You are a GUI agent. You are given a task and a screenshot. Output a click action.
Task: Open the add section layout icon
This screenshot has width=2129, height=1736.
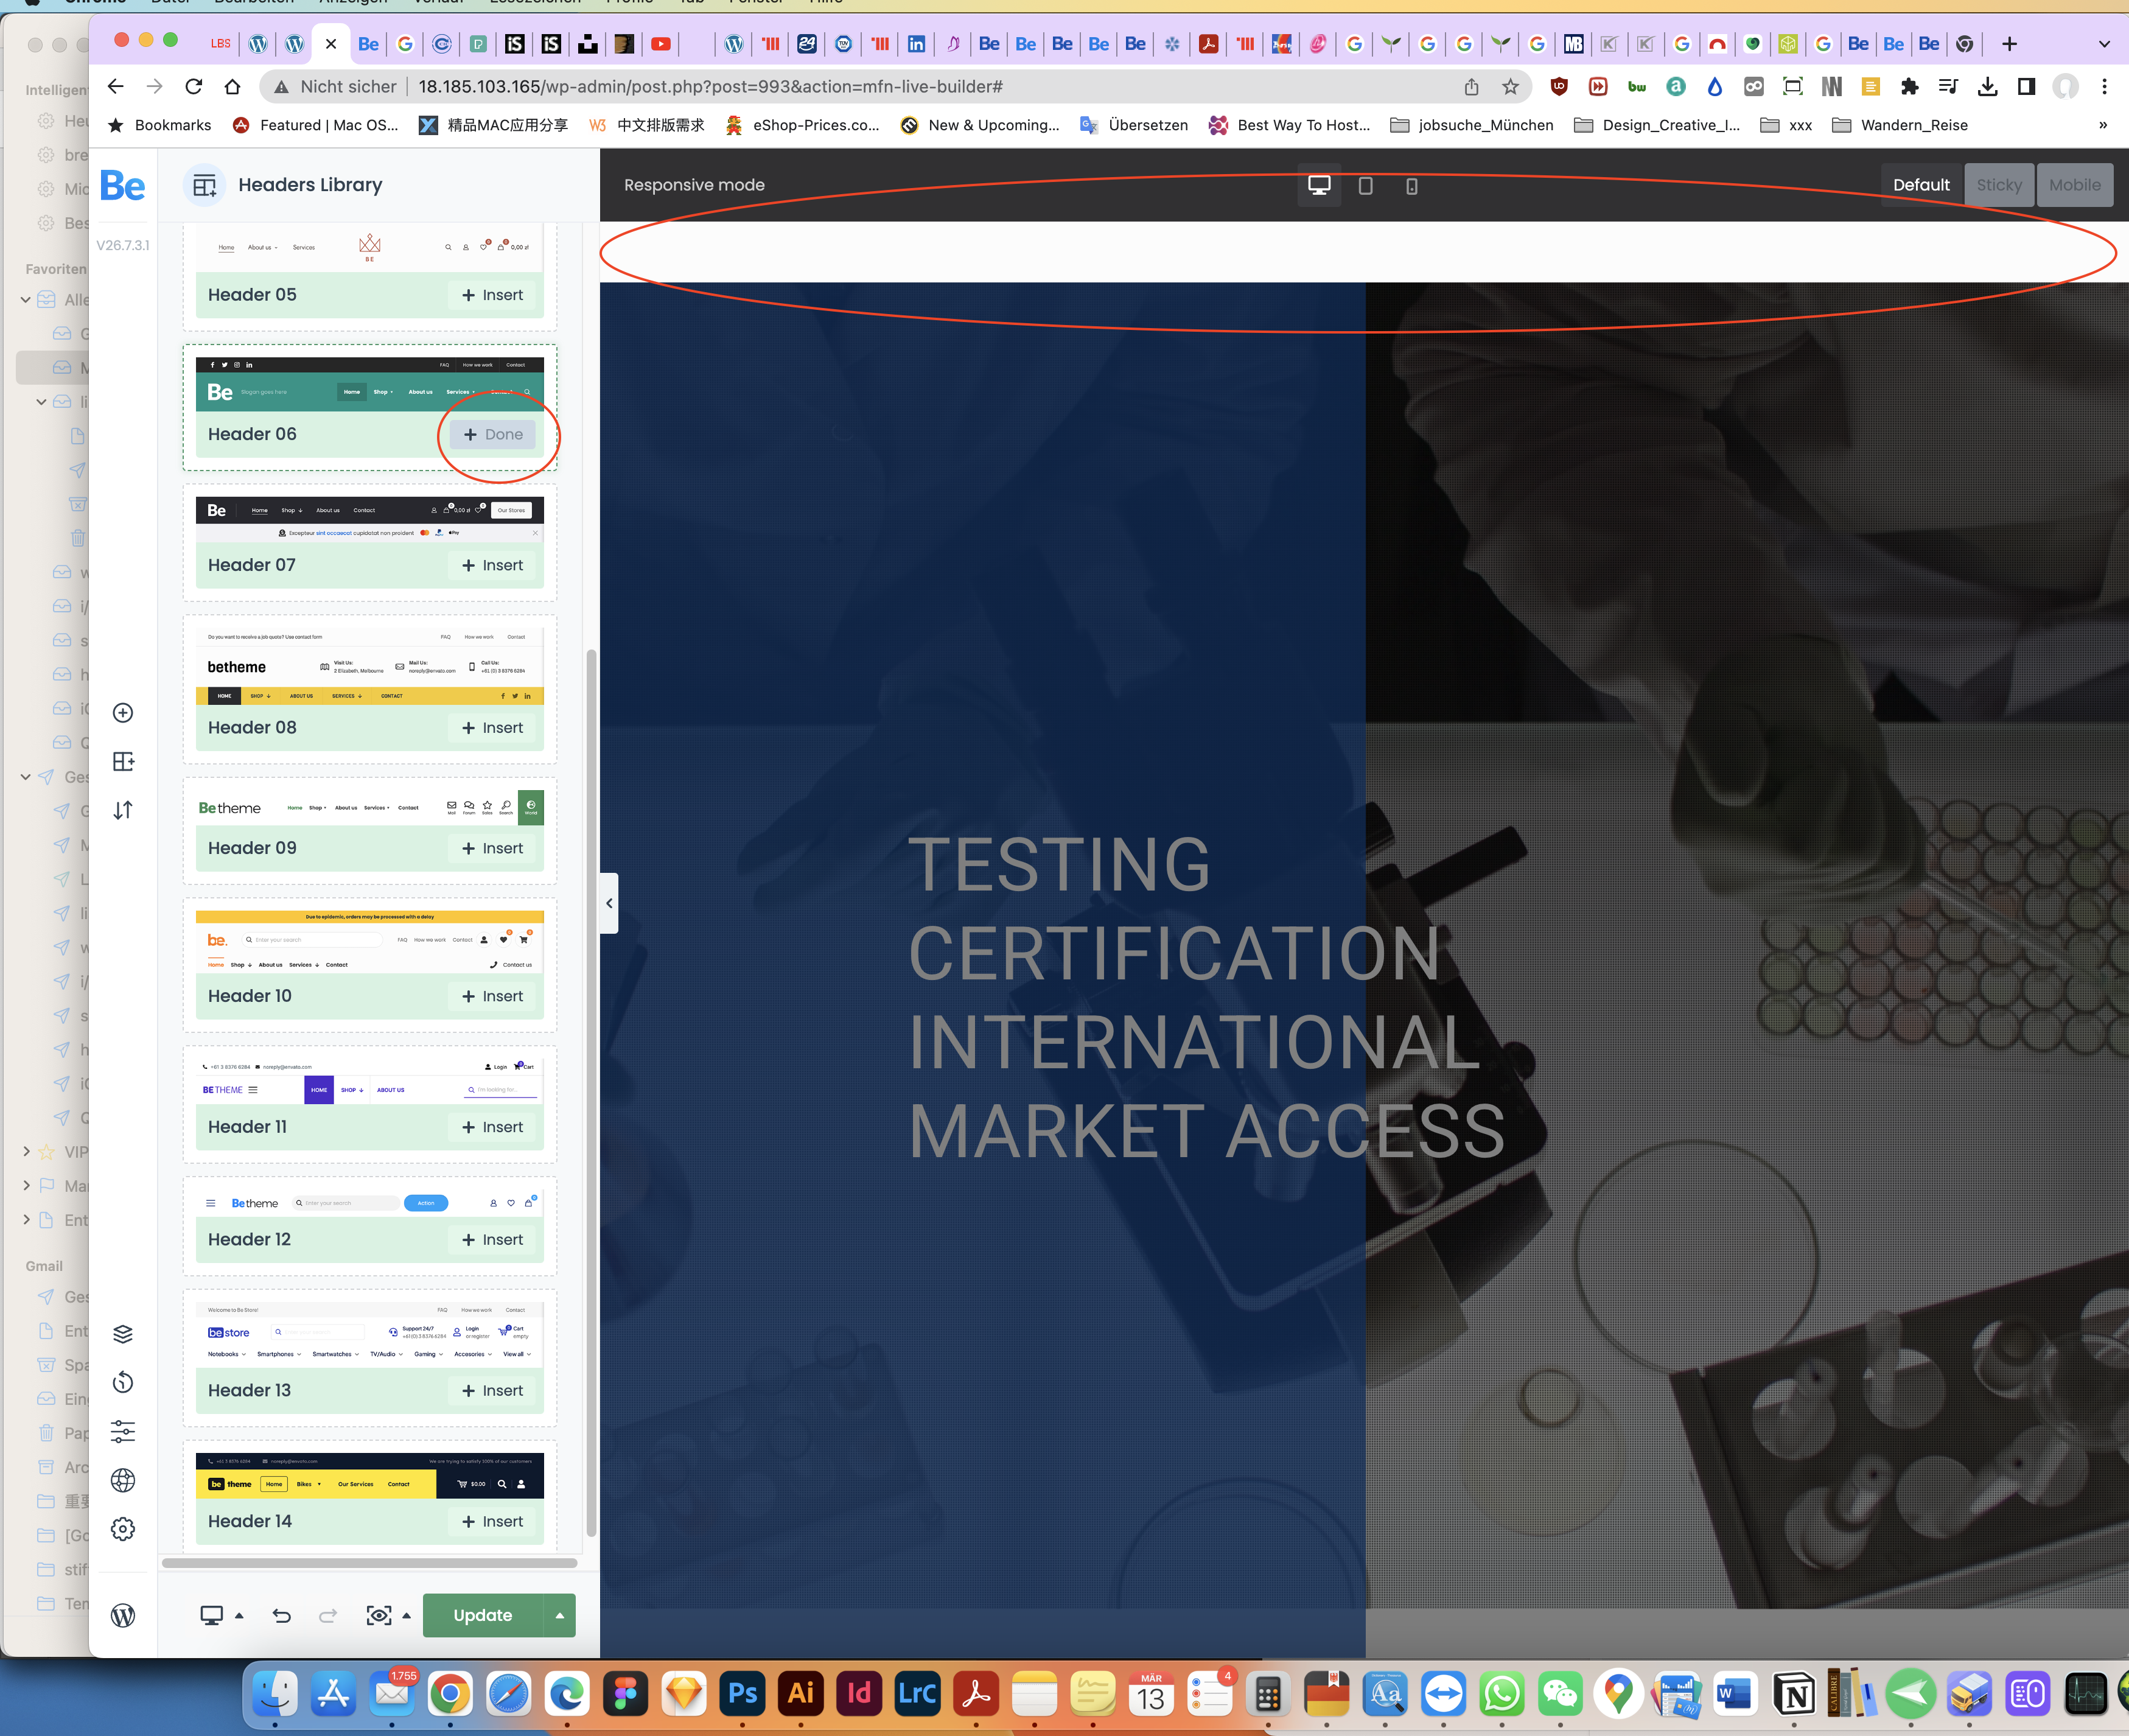point(123,762)
